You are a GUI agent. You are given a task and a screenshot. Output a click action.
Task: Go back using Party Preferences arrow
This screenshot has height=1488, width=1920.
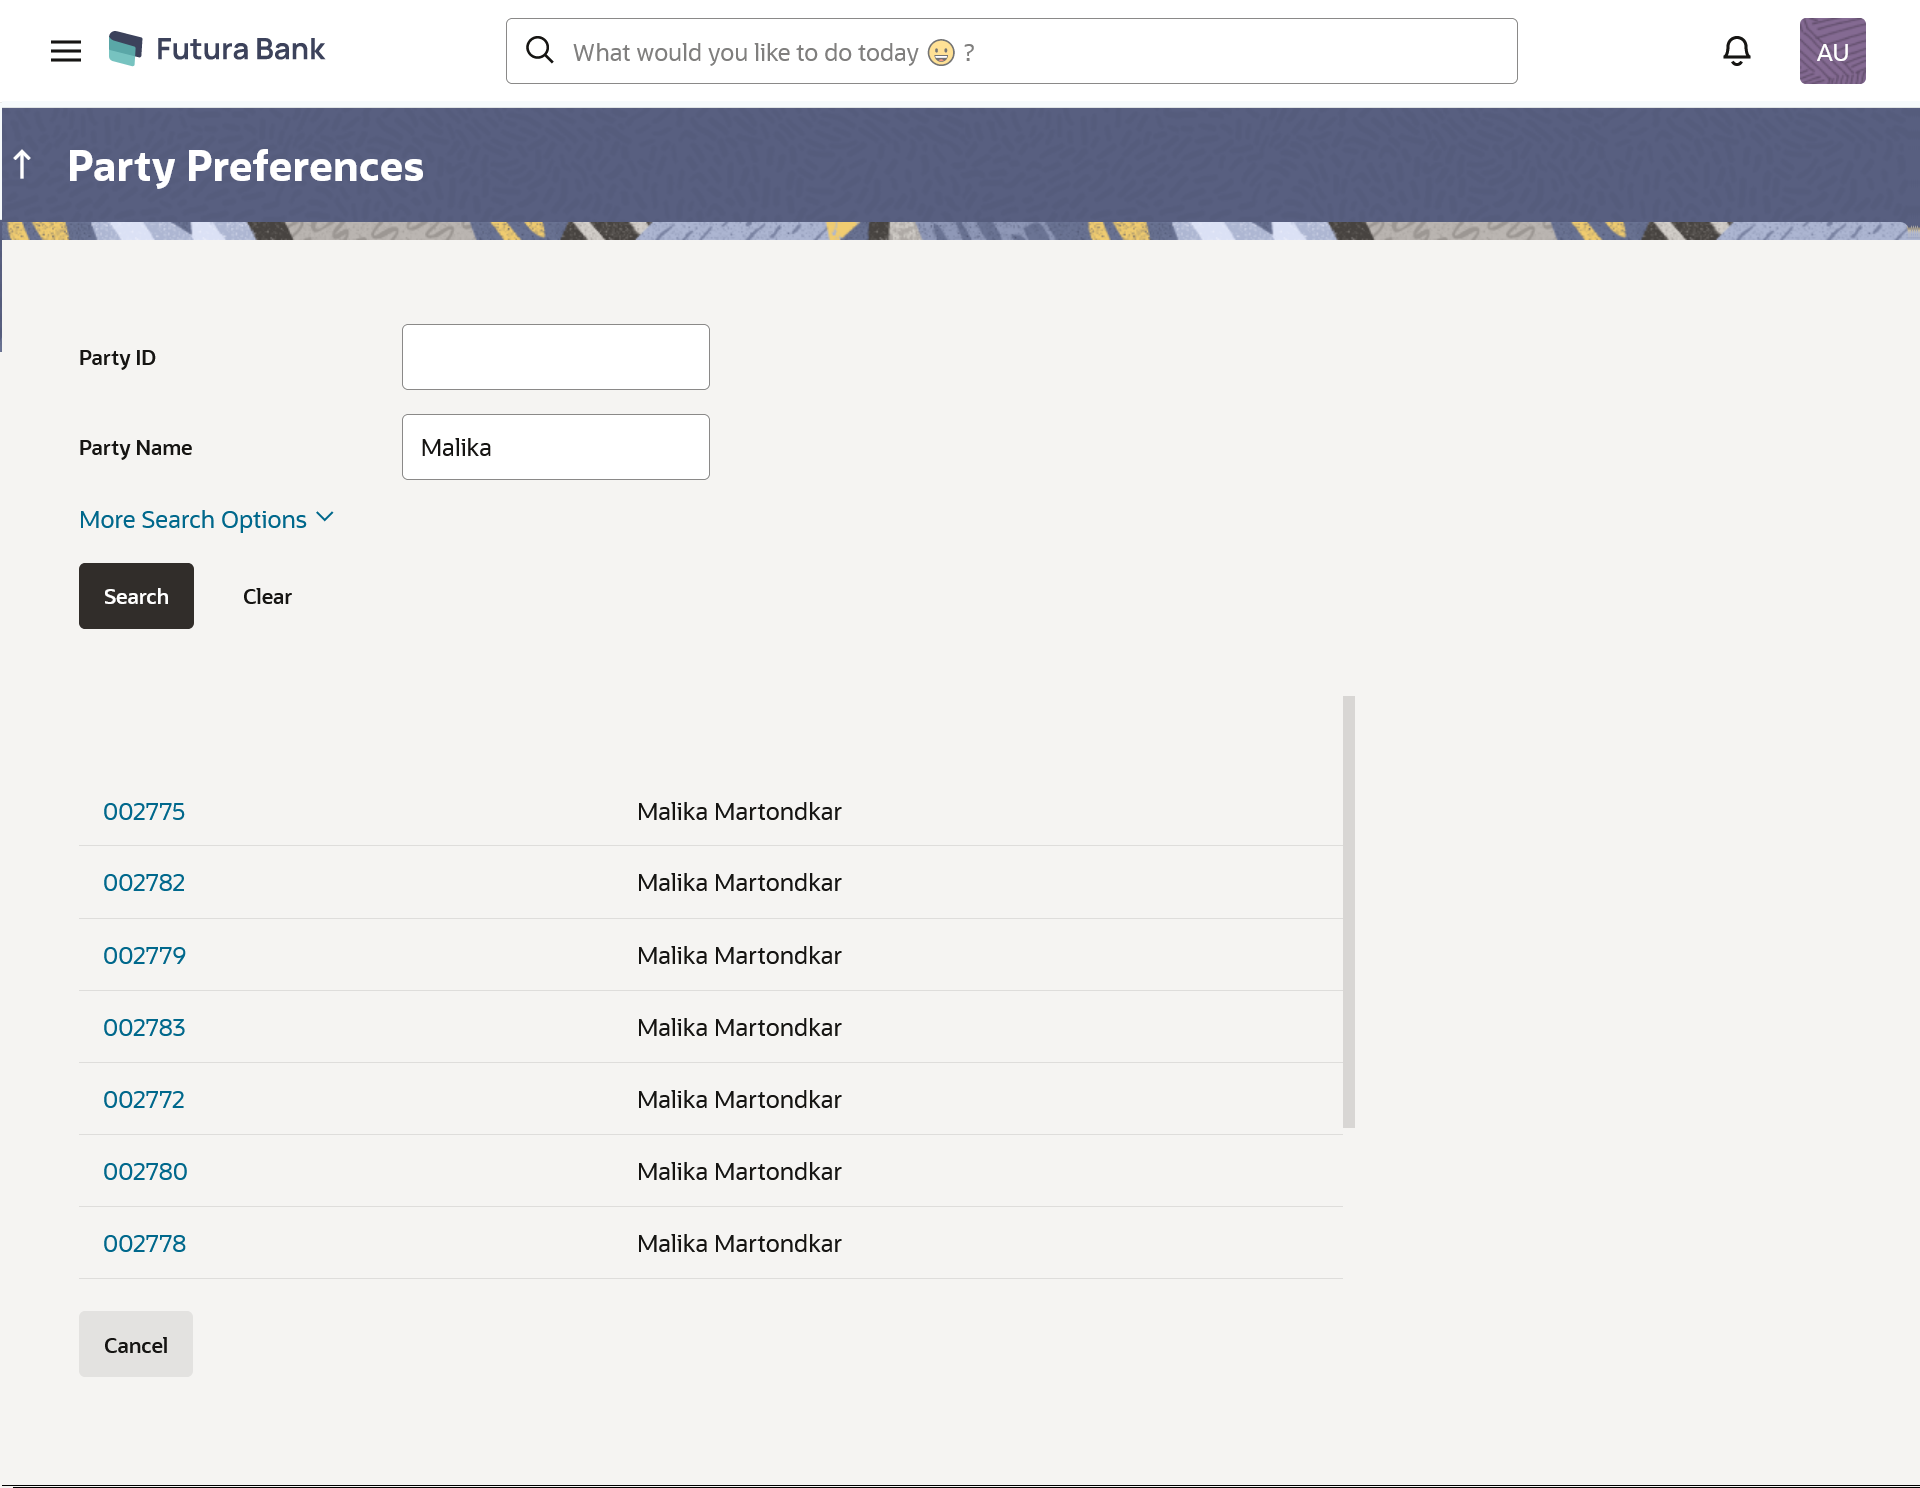23,165
